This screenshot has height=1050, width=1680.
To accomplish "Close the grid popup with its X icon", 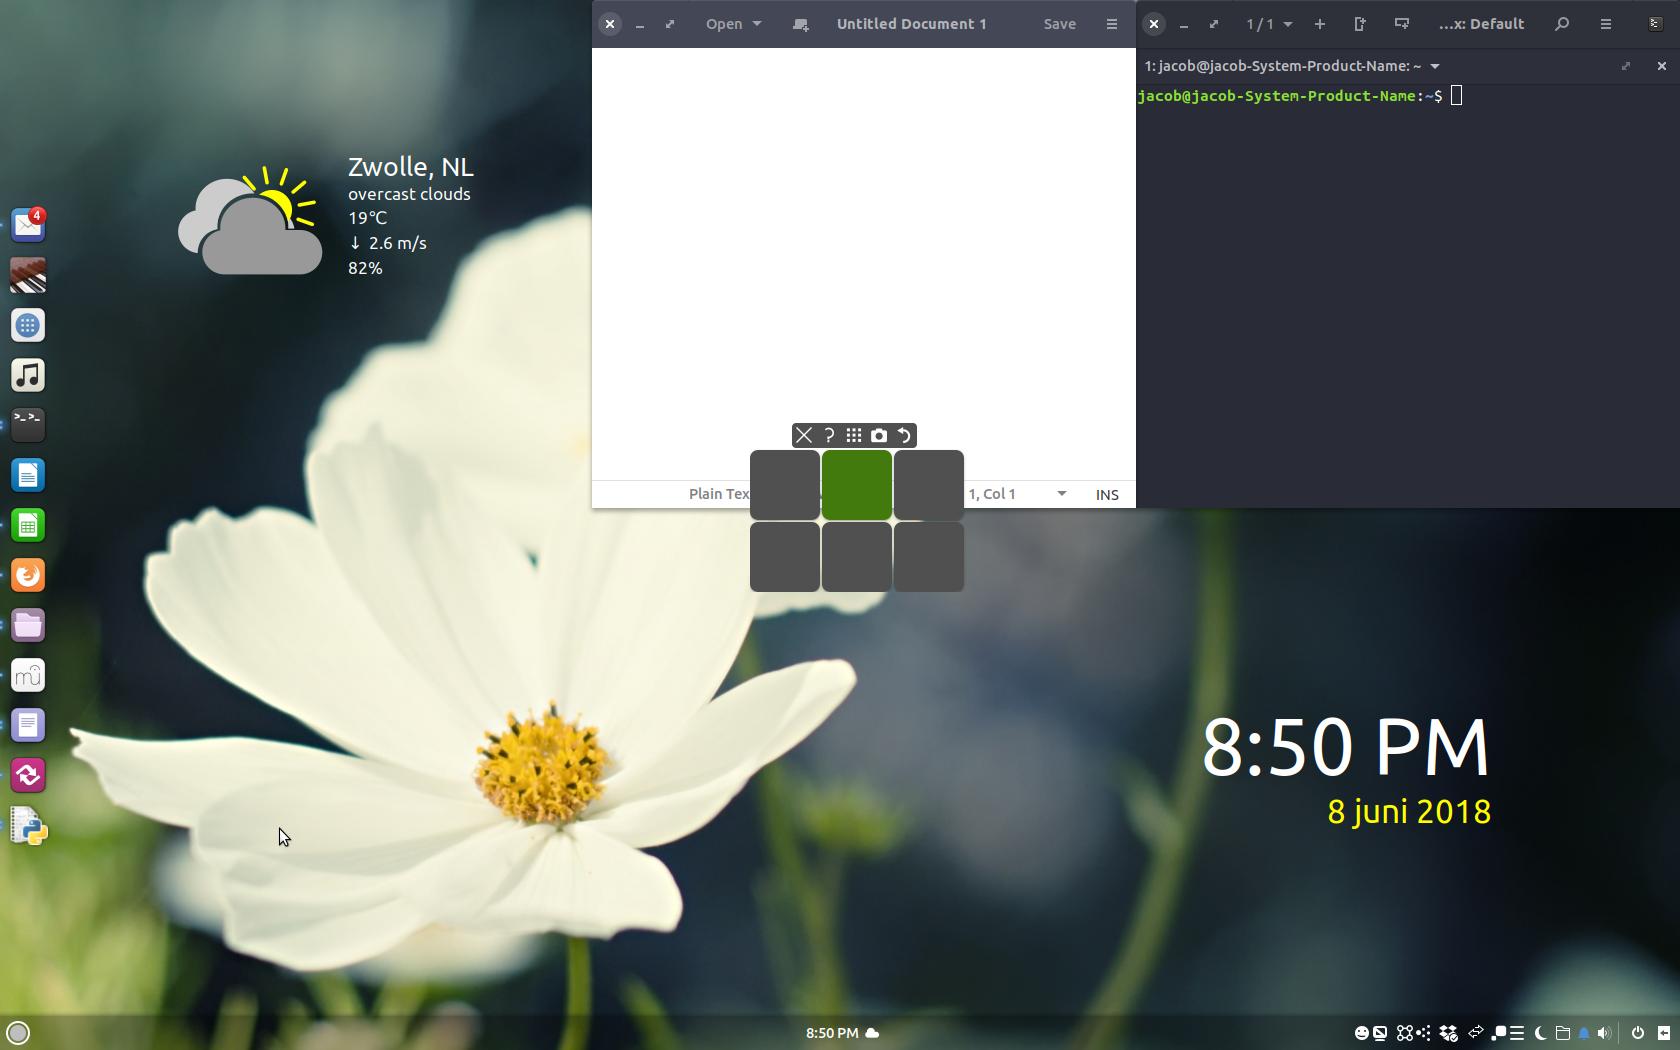I will [x=804, y=435].
